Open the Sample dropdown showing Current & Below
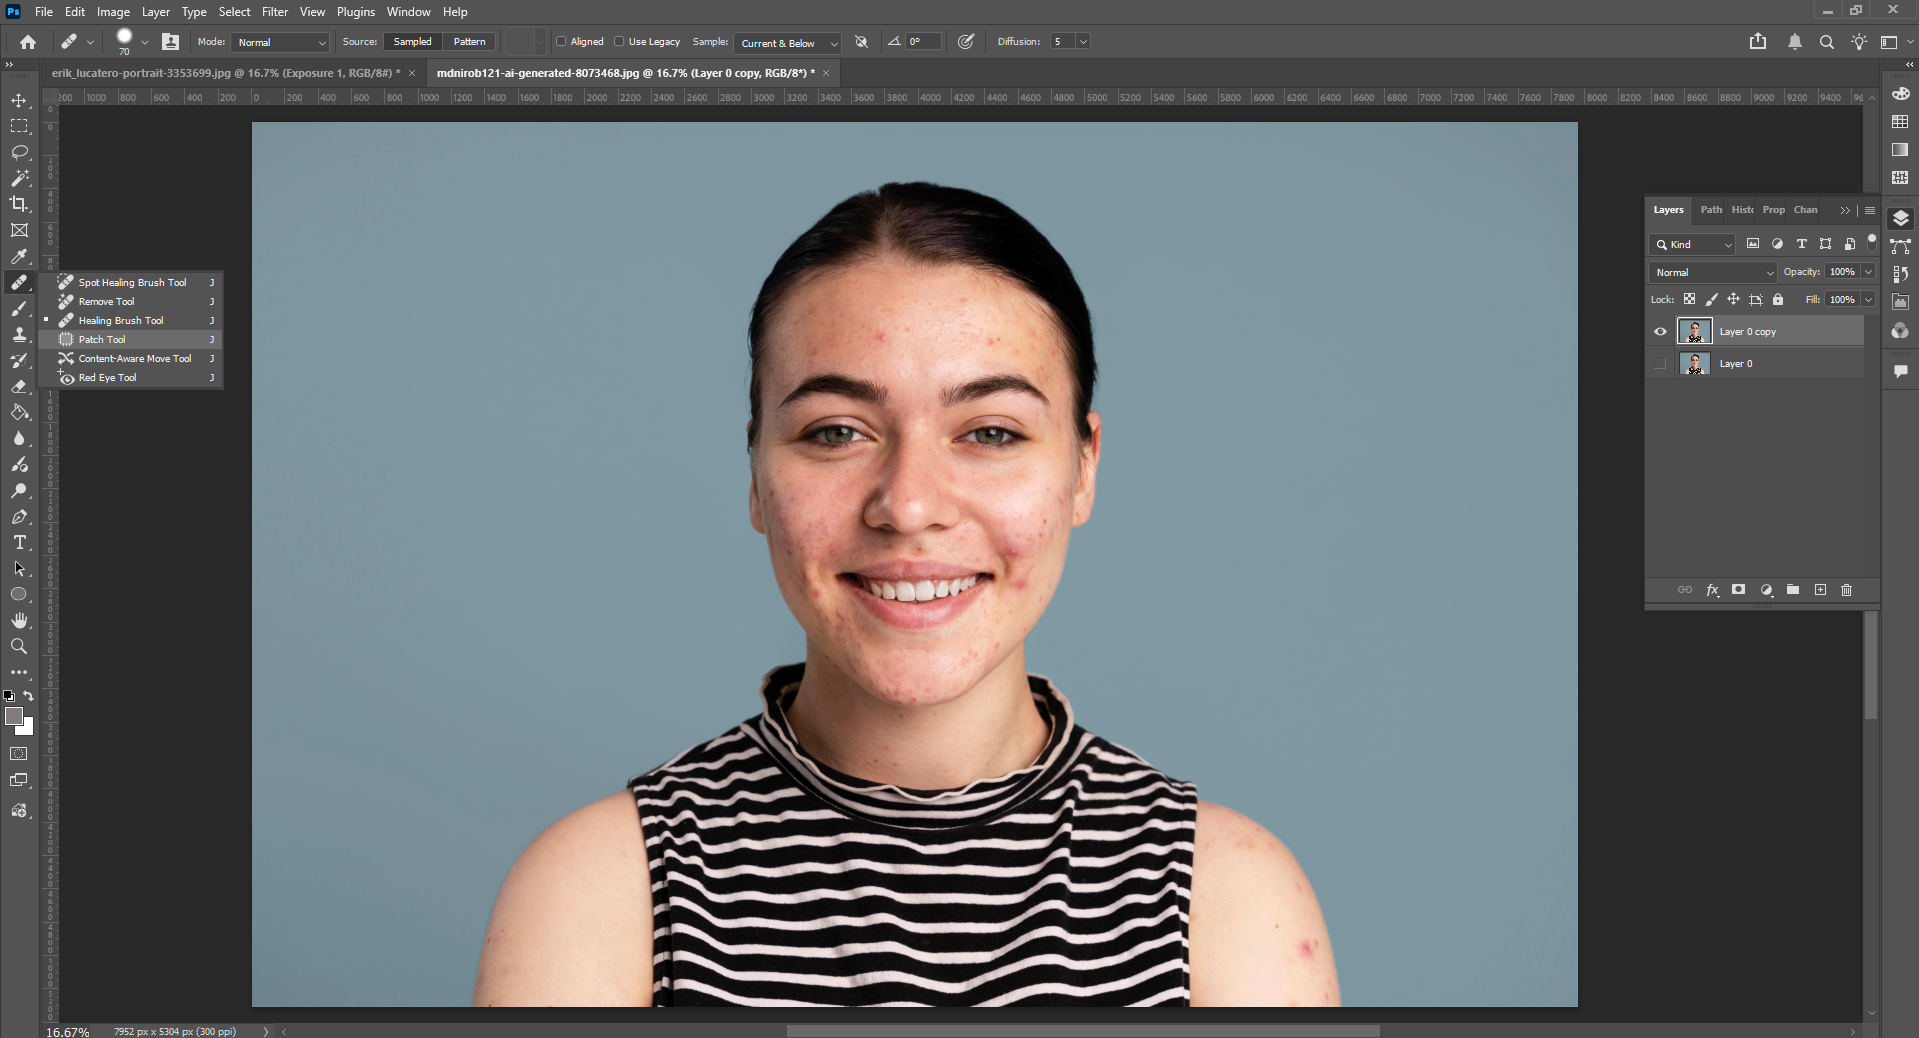This screenshot has height=1038, width=1919. pyautogui.click(x=786, y=43)
